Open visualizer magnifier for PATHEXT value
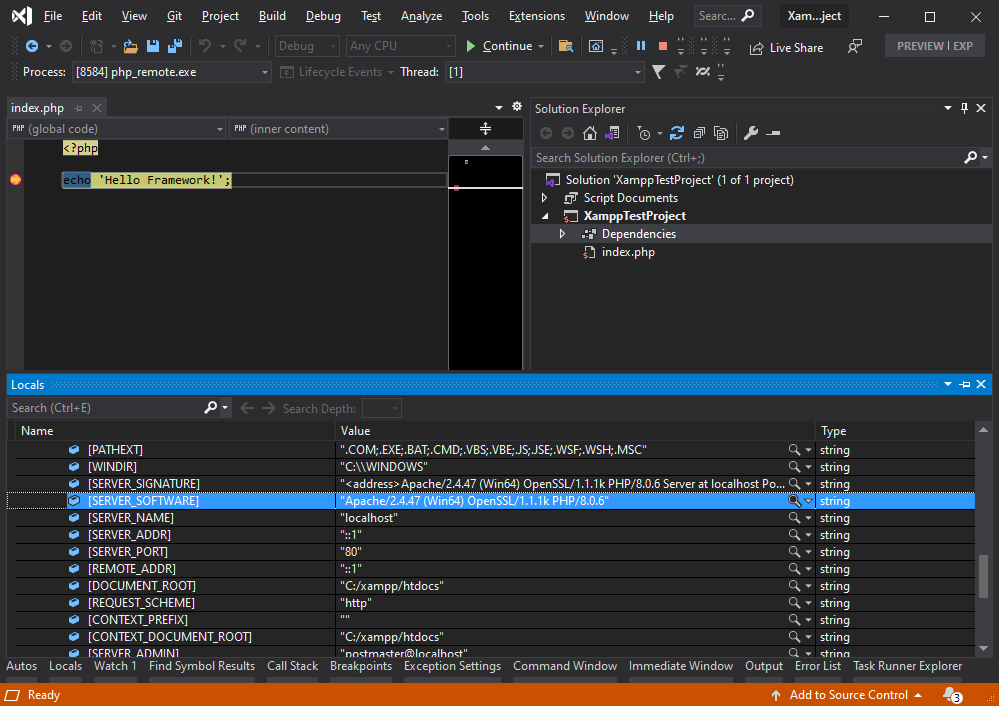 [x=794, y=450]
